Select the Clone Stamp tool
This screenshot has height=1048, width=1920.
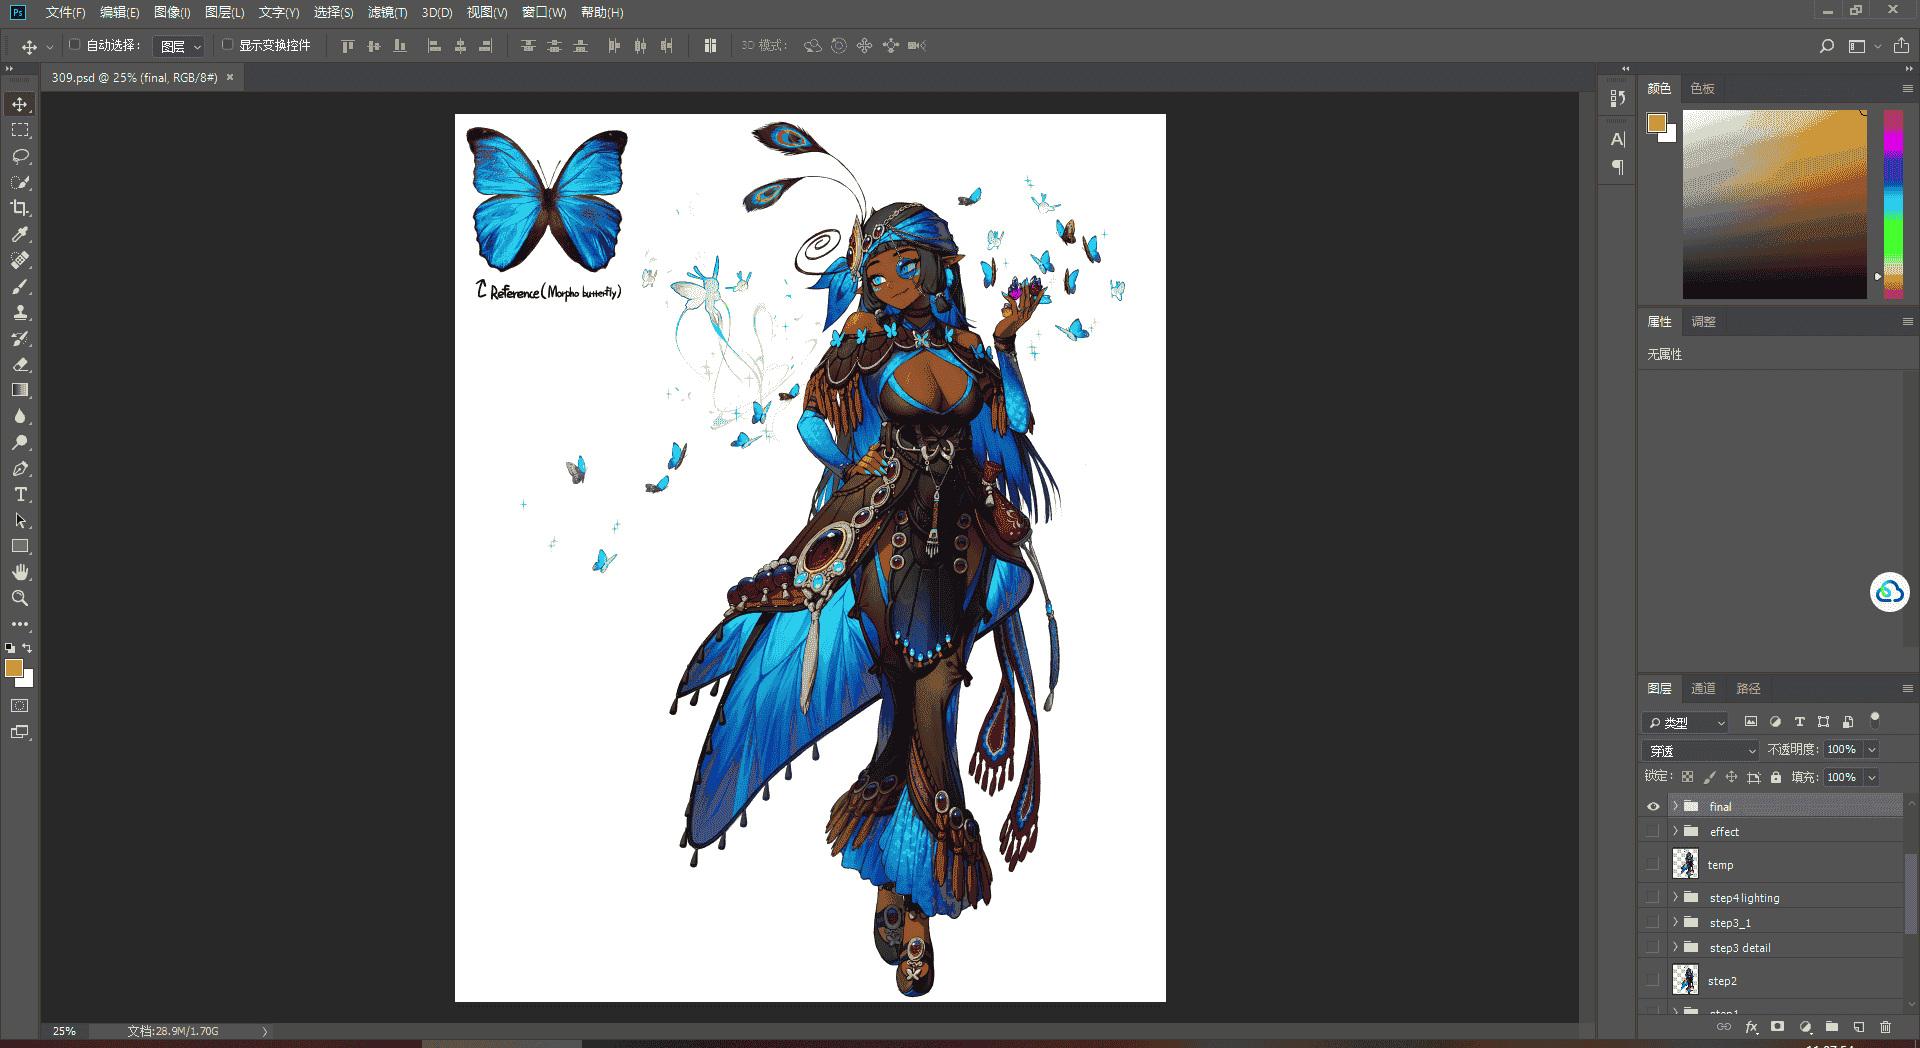click(x=20, y=312)
